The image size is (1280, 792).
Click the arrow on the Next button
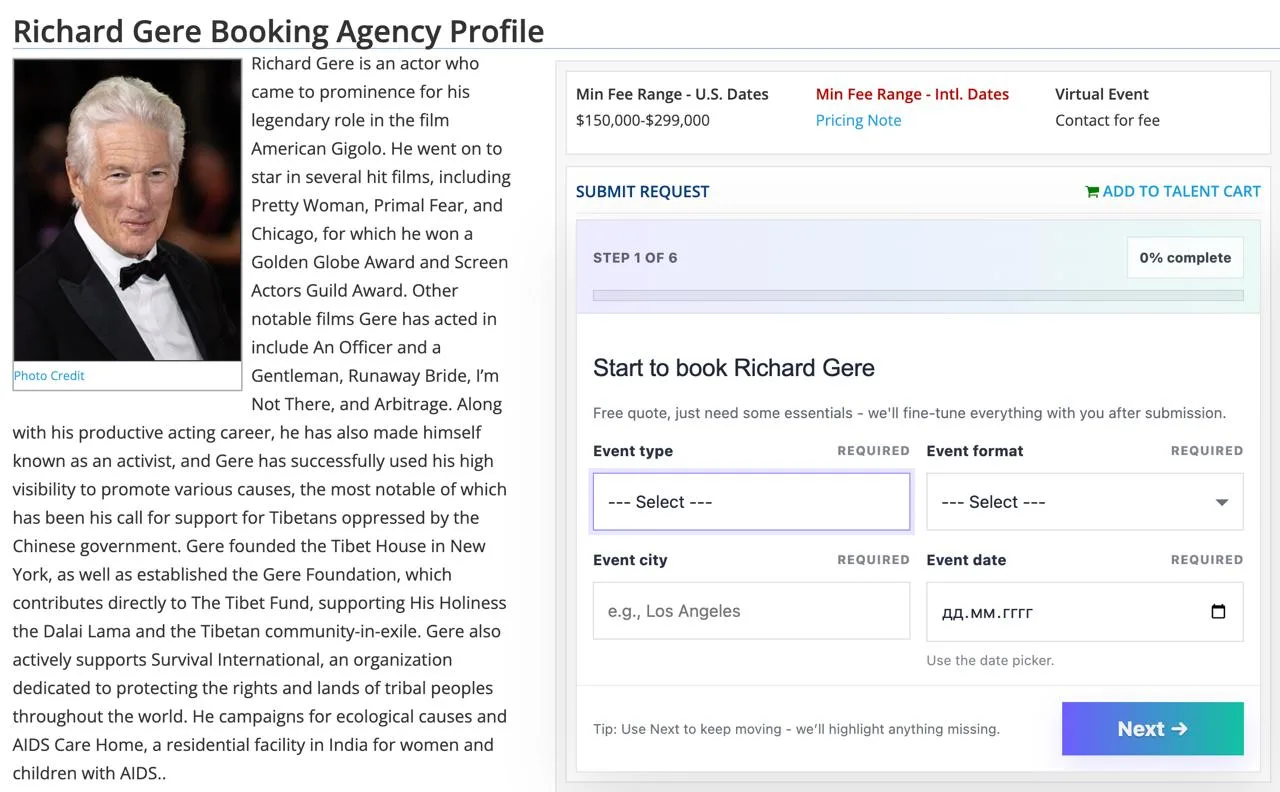coord(1179,729)
